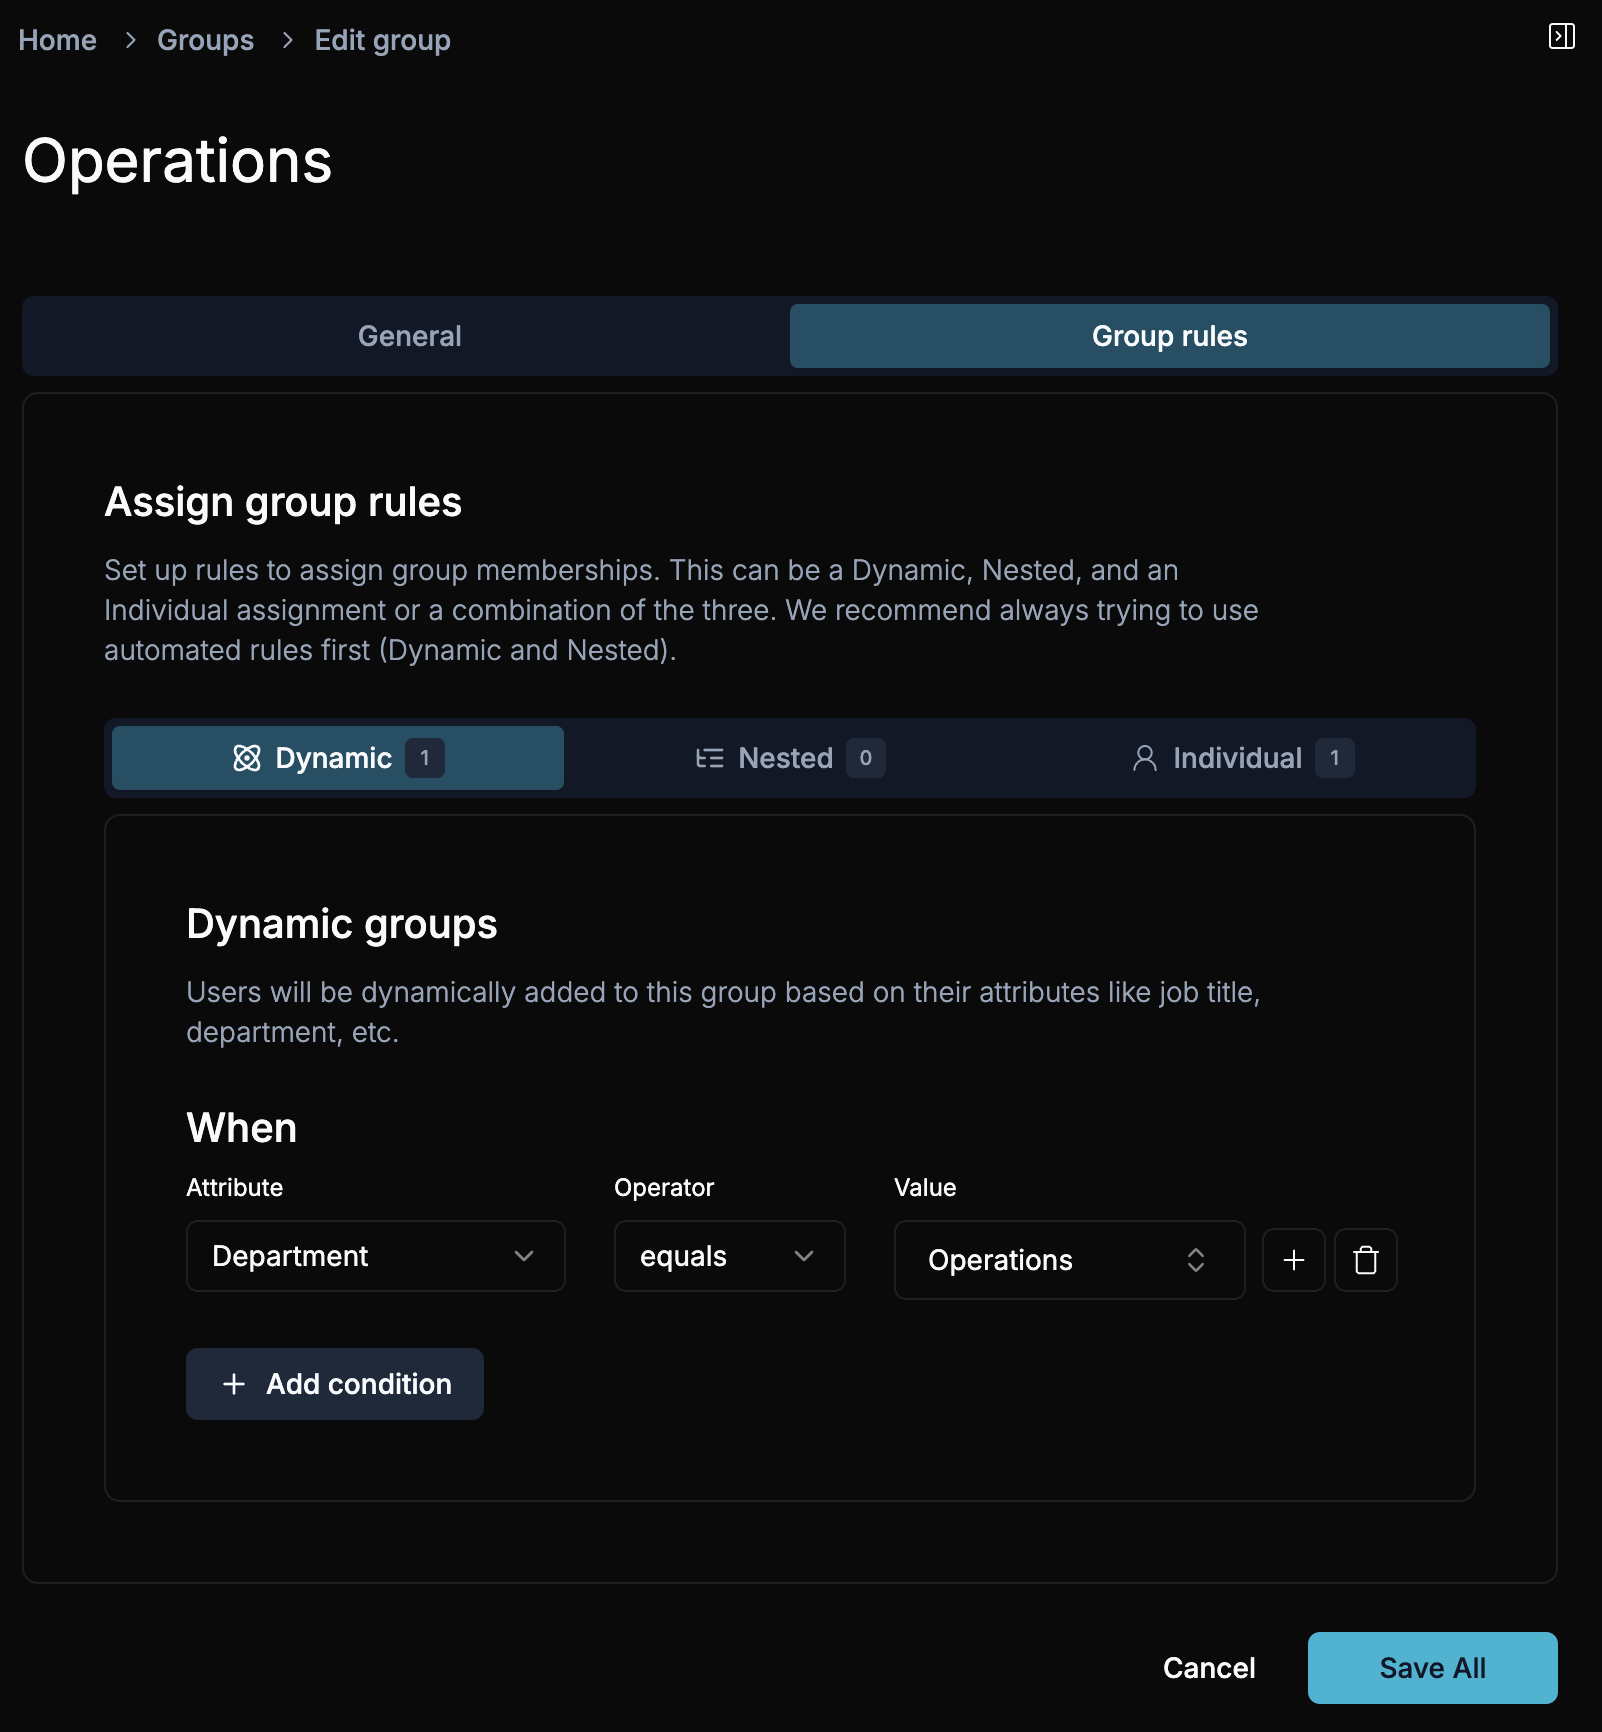Adjust the Operations value stepper control
Screen dimensions: 1602x1732
1196,1260
